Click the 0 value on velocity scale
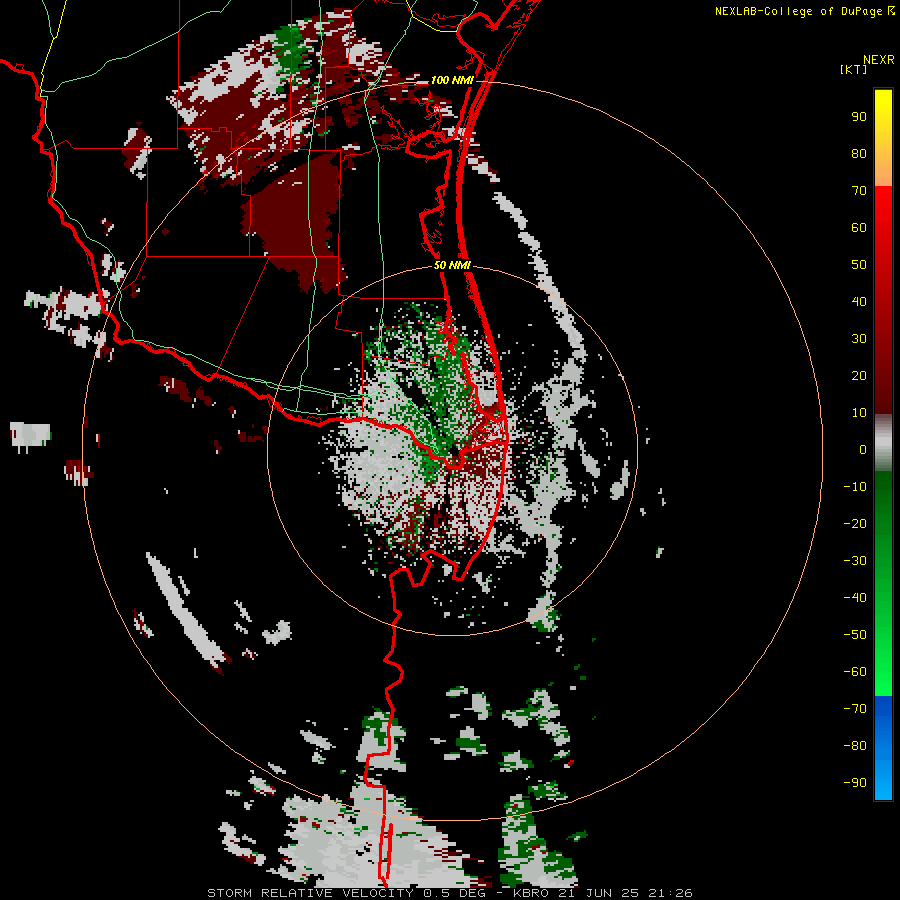The width and height of the screenshot is (900, 900). [863, 450]
